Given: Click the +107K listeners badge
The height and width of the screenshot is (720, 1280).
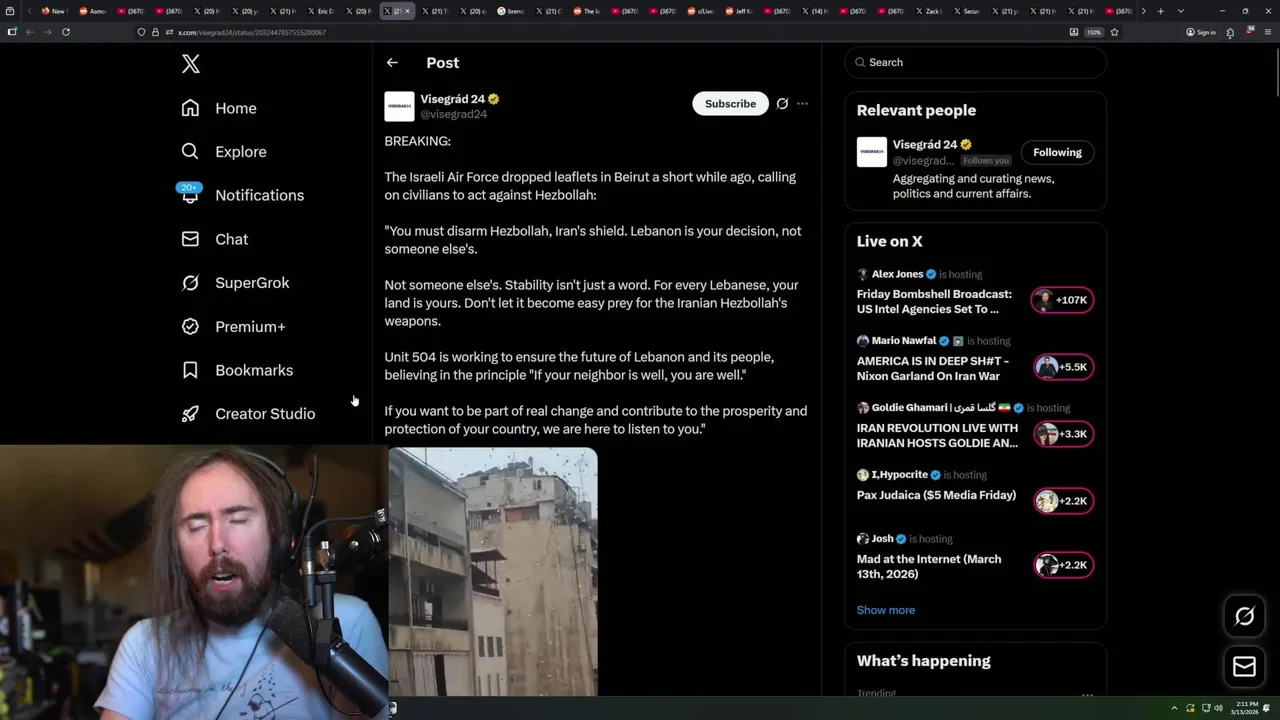Looking at the screenshot, I should [1063, 300].
